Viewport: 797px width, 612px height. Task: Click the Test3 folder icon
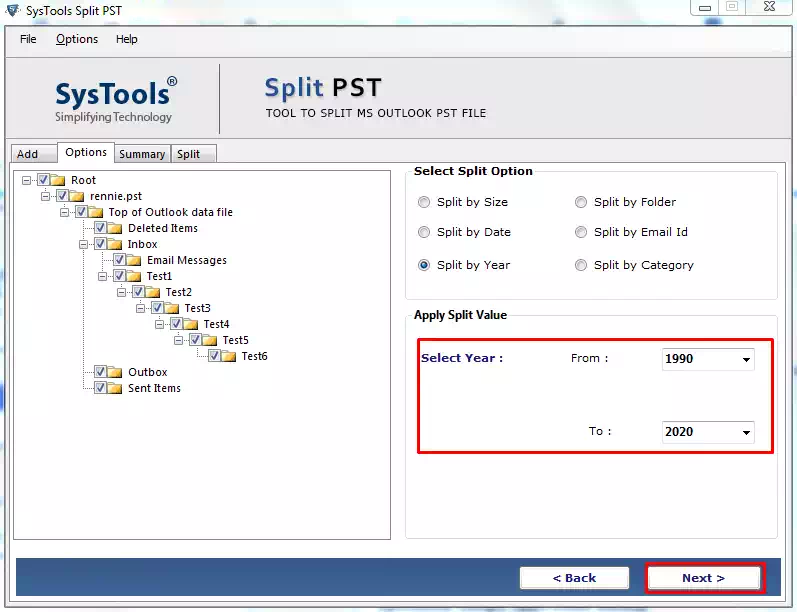172,308
